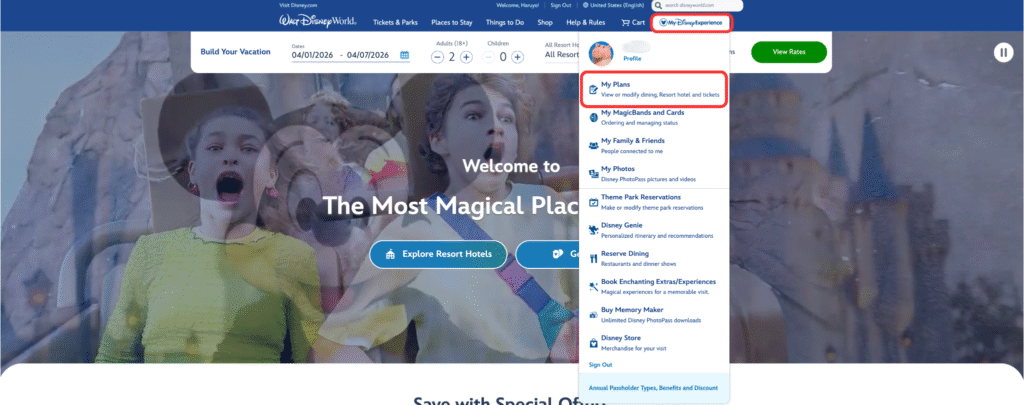
Task: Open Disney Genie entry
Action: click(x=654, y=230)
